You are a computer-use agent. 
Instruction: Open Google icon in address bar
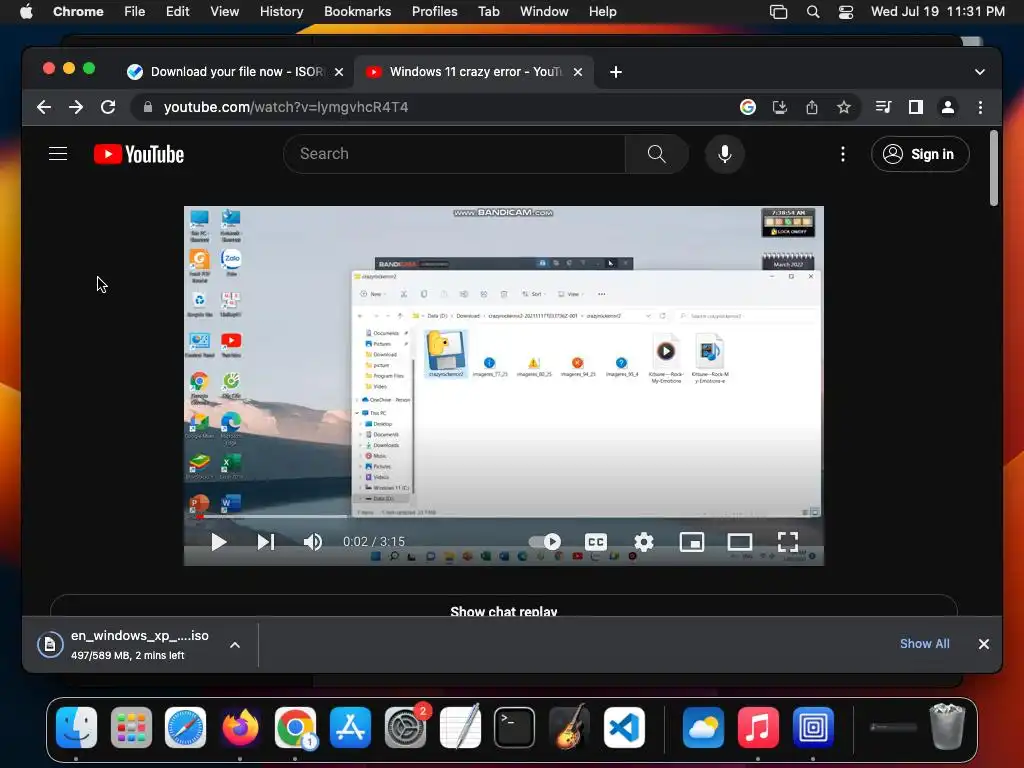pos(748,107)
